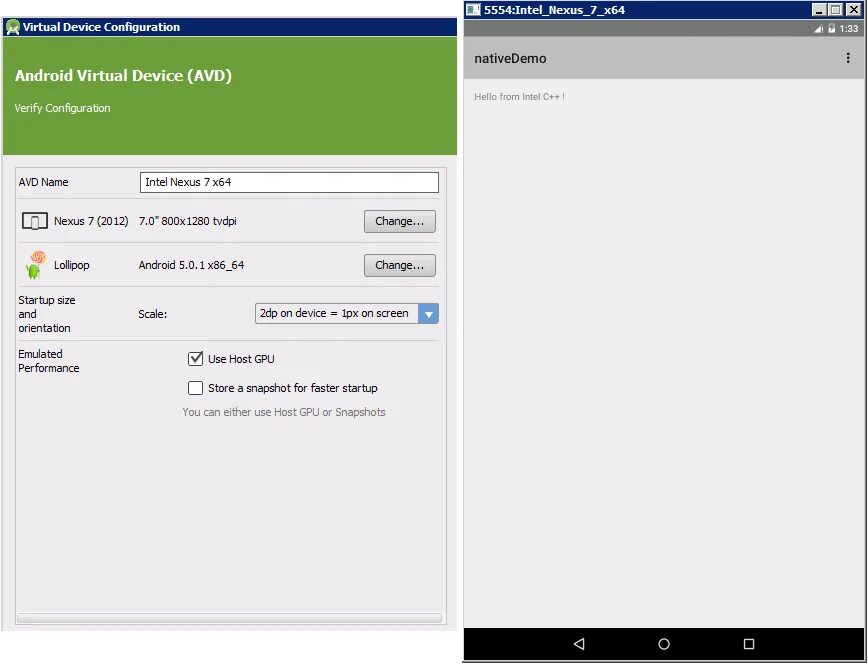Close the Intel_Nexus_7_x64 emulator window
This screenshot has height=665, width=868.
(854, 9)
